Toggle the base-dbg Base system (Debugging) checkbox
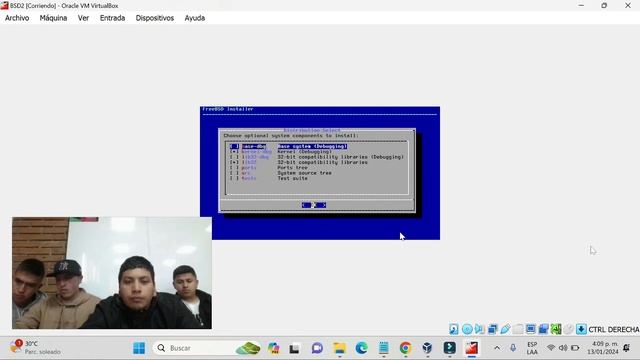 pyautogui.click(x=234, y=146)
